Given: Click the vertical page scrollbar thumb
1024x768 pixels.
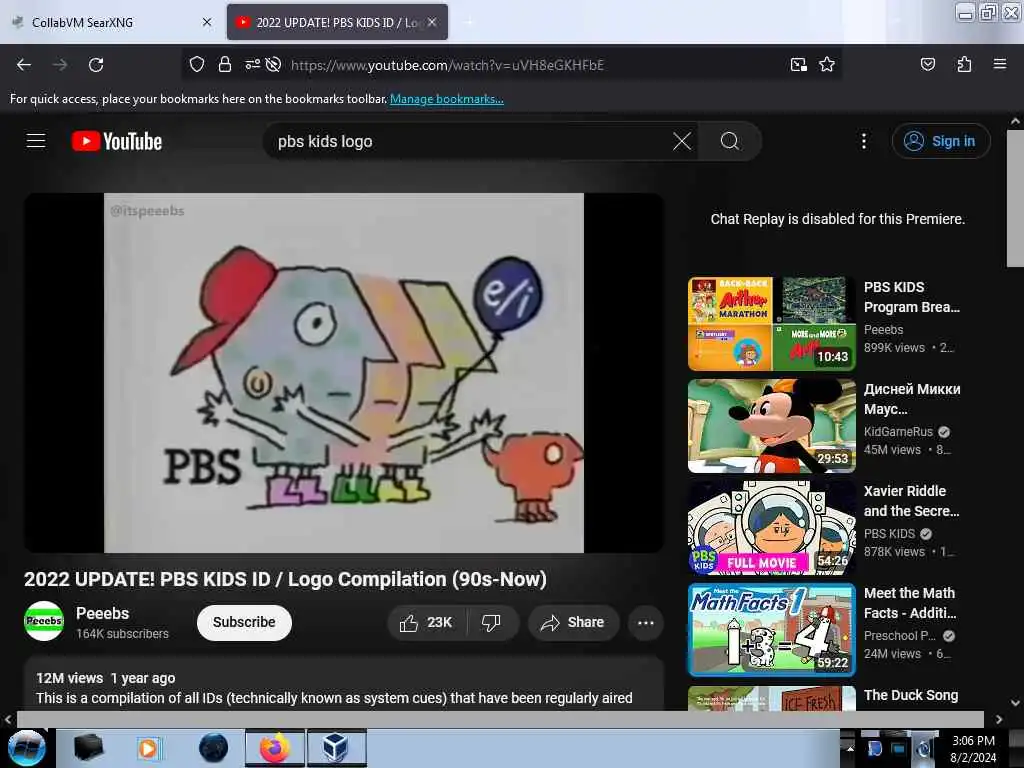Looking at the screenshot, I should click(1015, 198).
